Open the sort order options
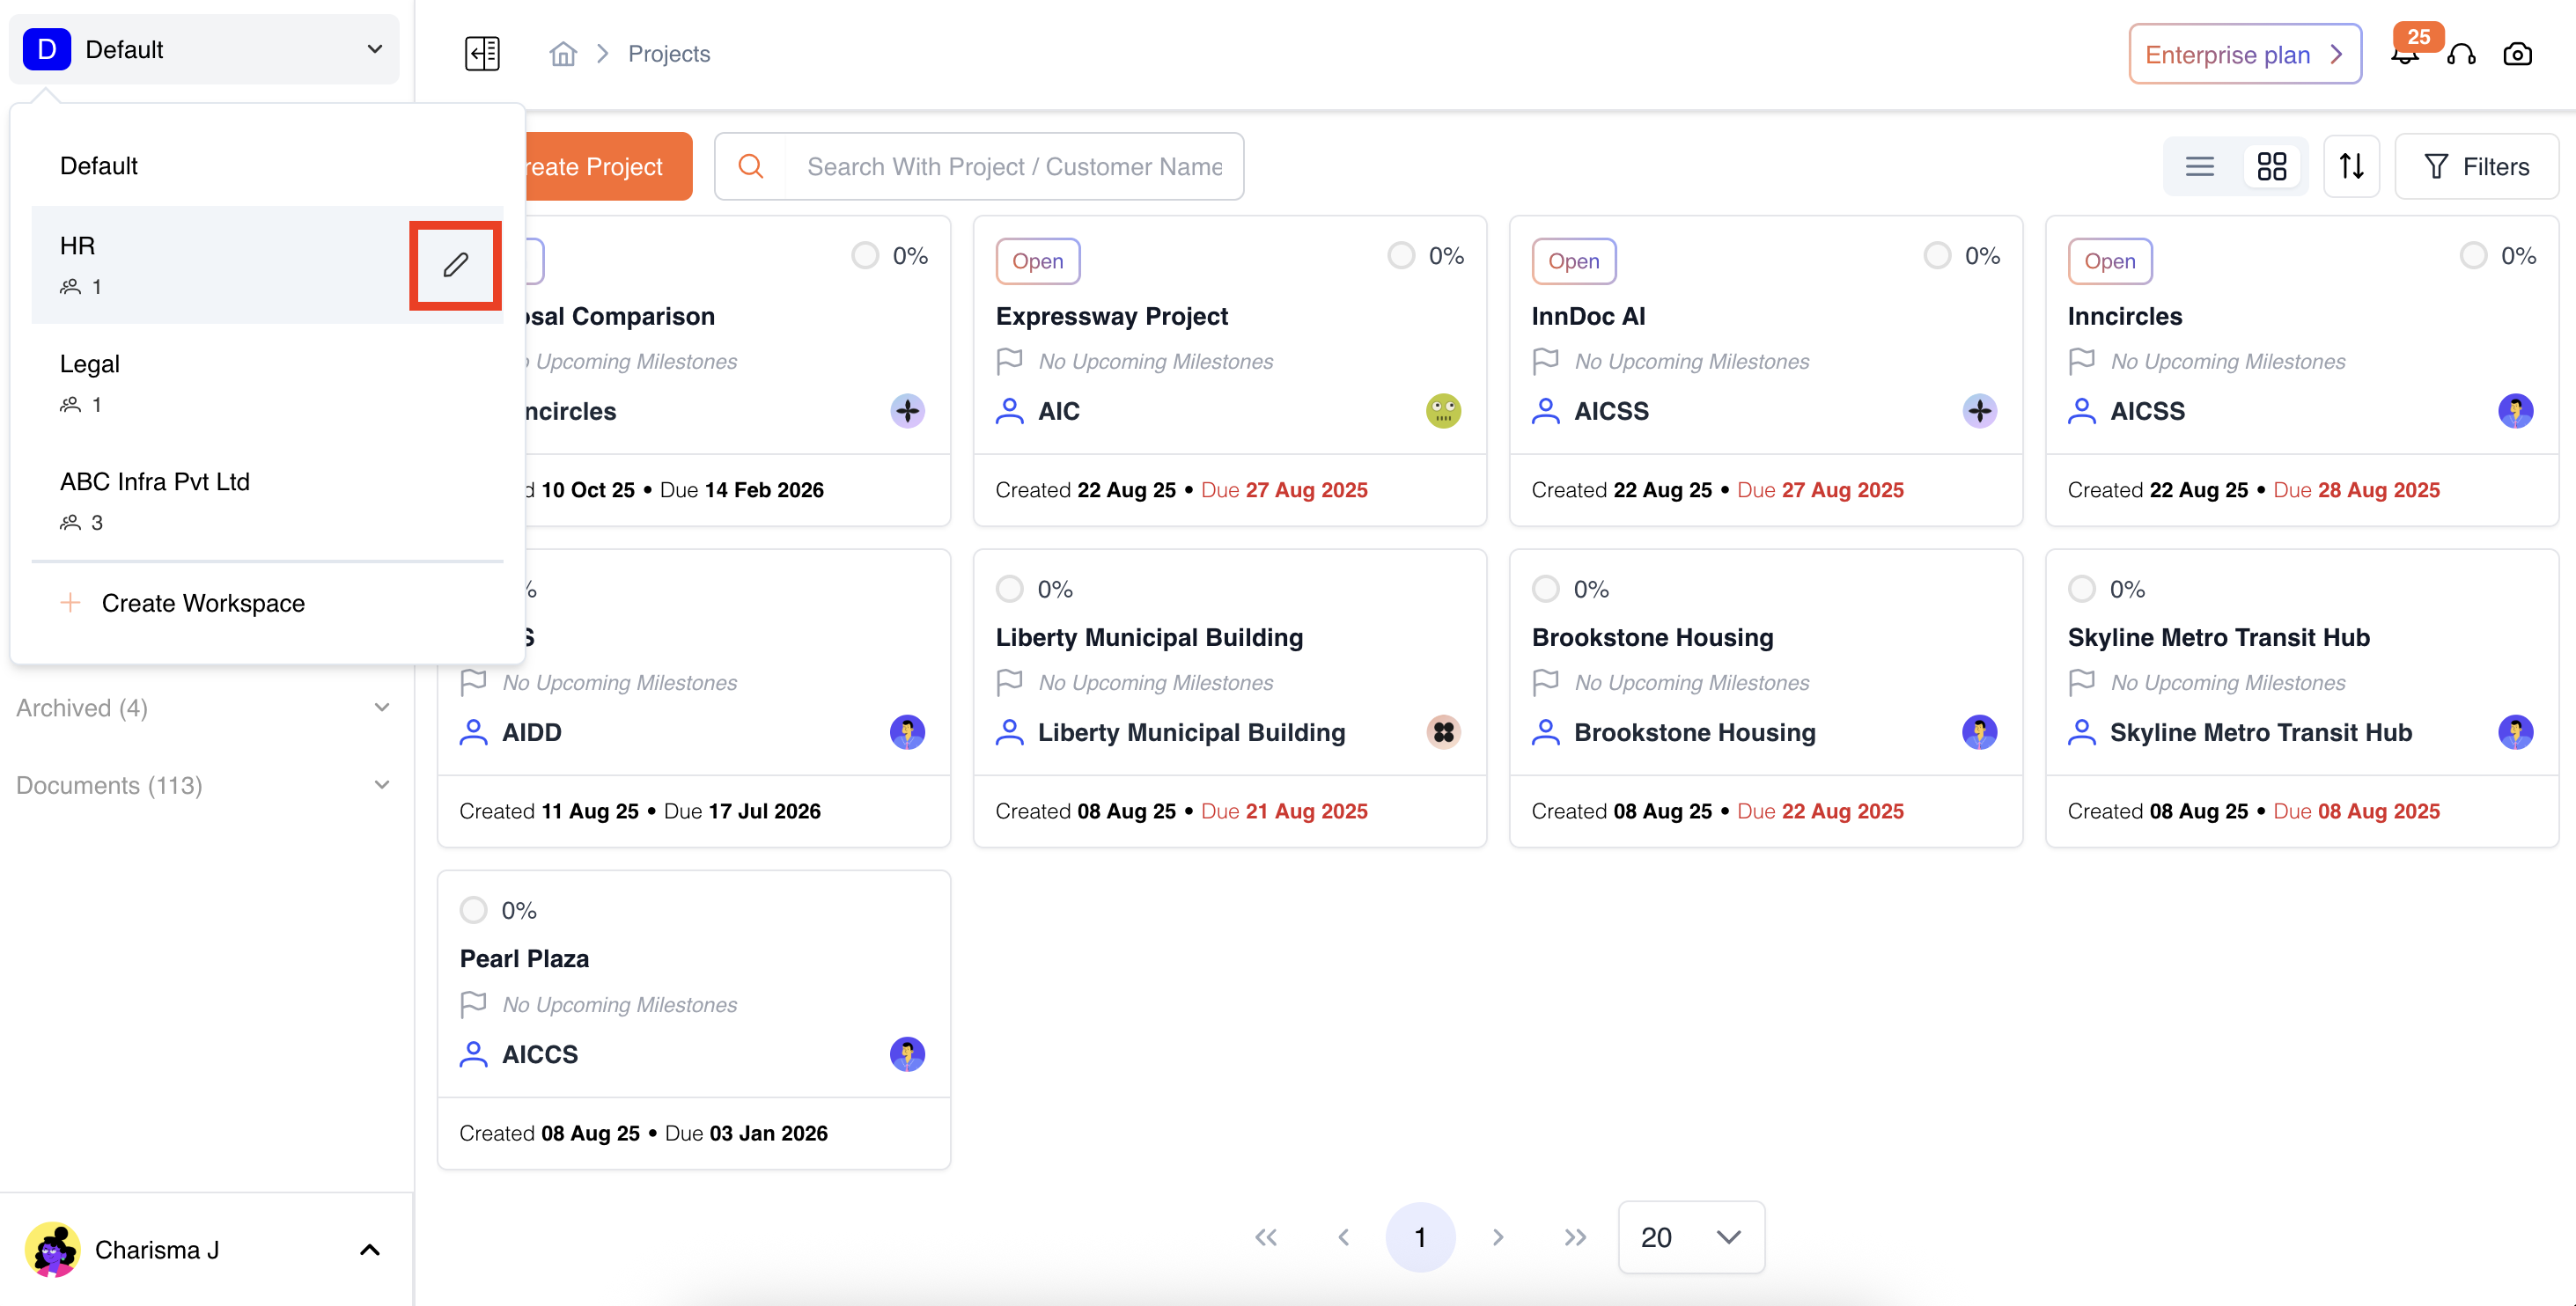This screenshot has width=2576, height=1306. 2351,166
